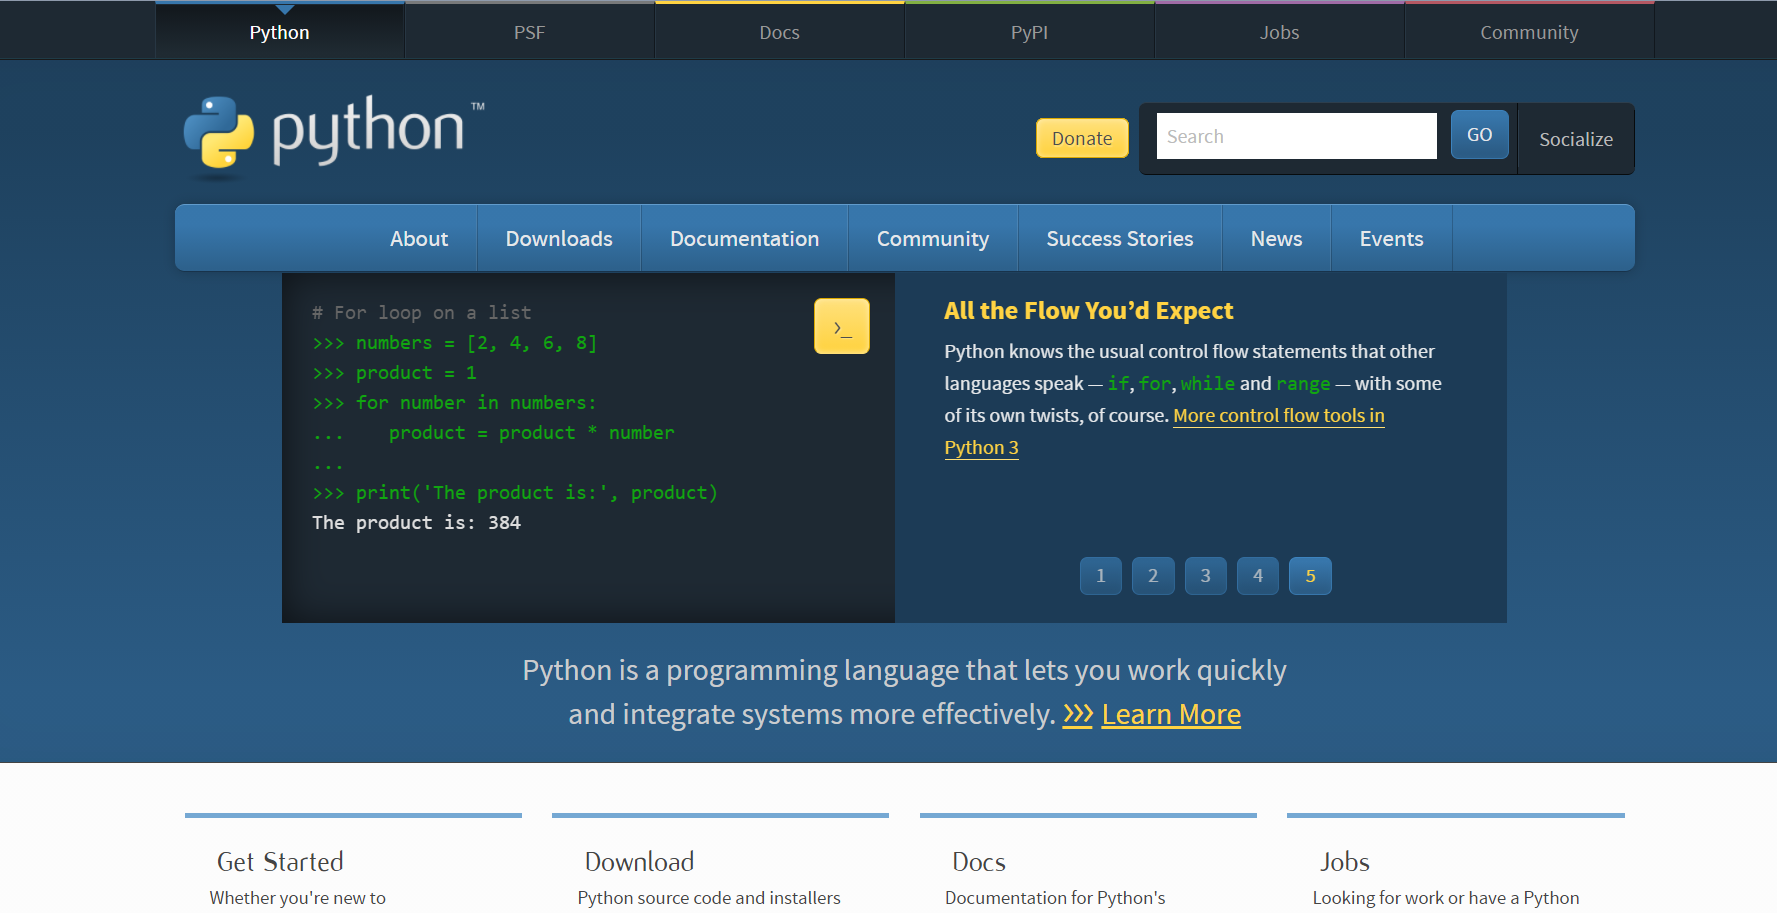The height and width of the screenshot is (913, 1777).
Task: Open the Community top bar item
Action: point(1528,31)
